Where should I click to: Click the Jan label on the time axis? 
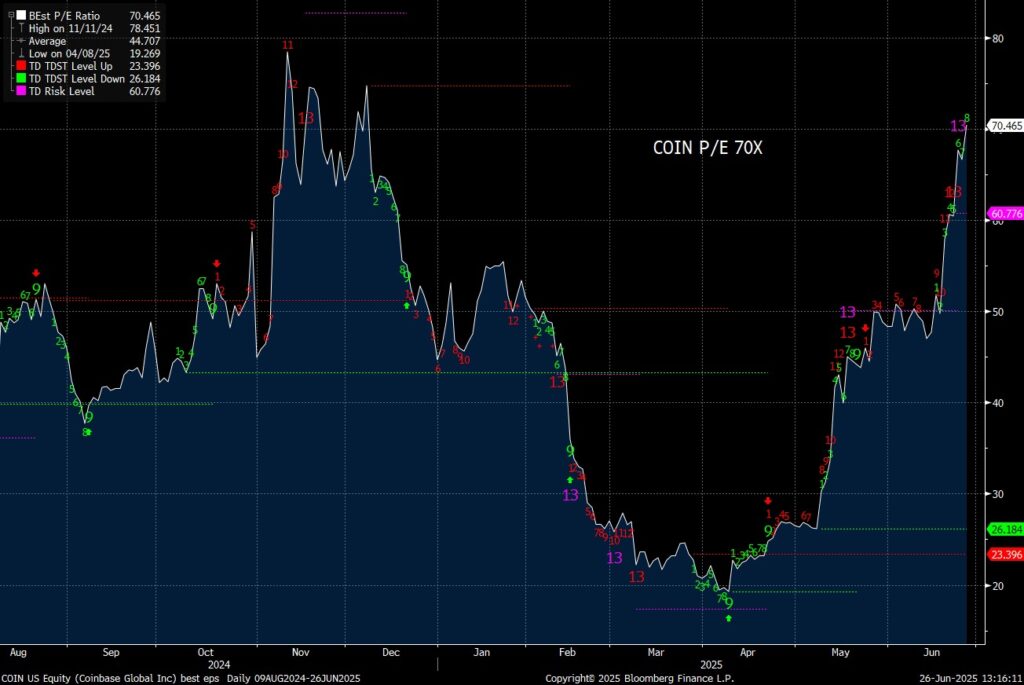(481, 652)
